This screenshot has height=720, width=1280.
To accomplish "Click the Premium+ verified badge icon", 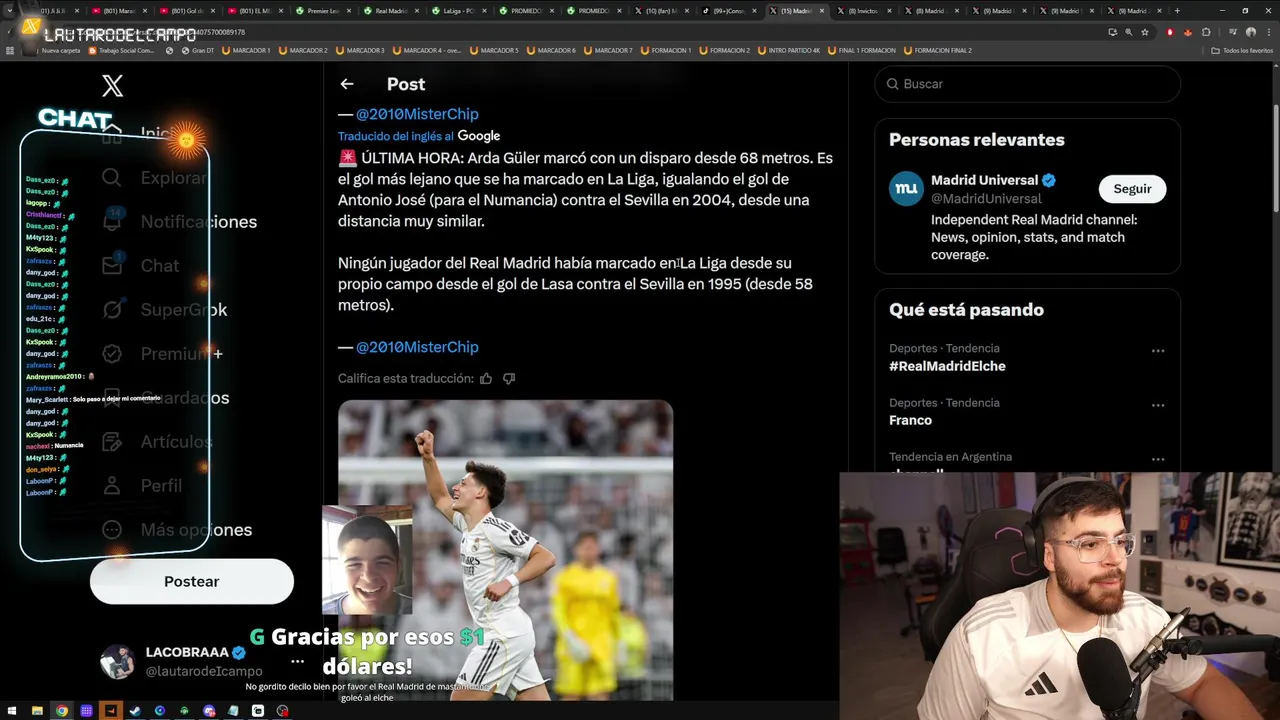I will tap(112, 354).
